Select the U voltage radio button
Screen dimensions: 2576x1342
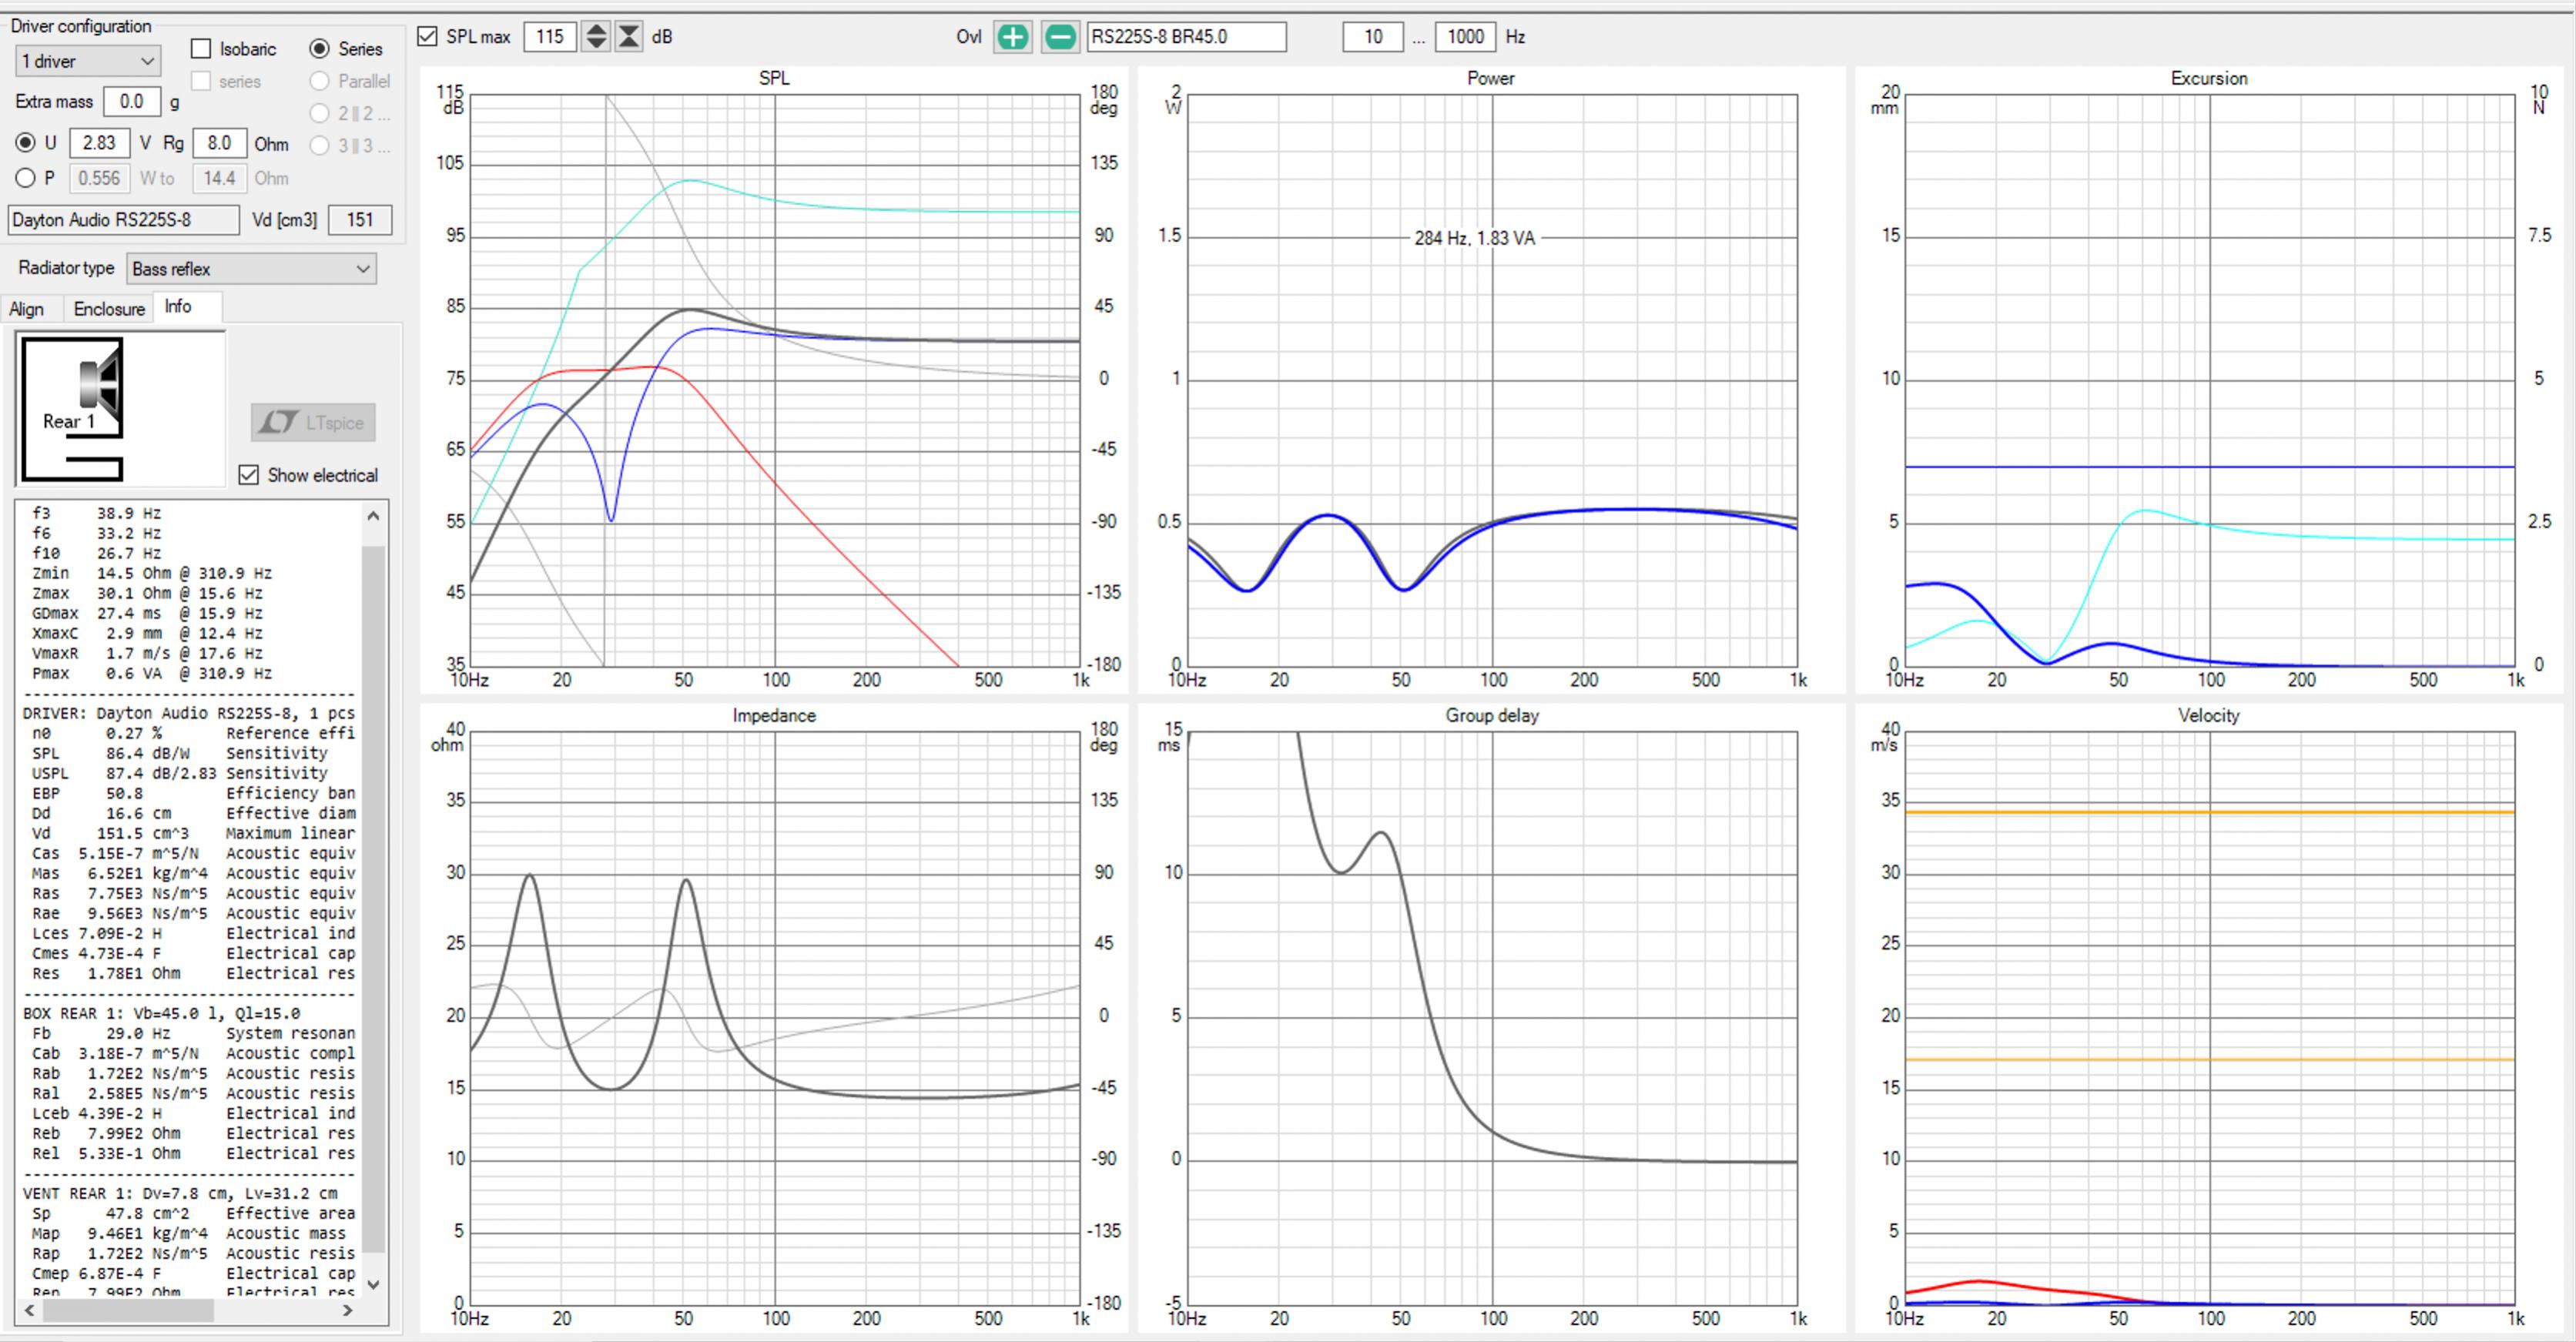[x=25, y=143]
